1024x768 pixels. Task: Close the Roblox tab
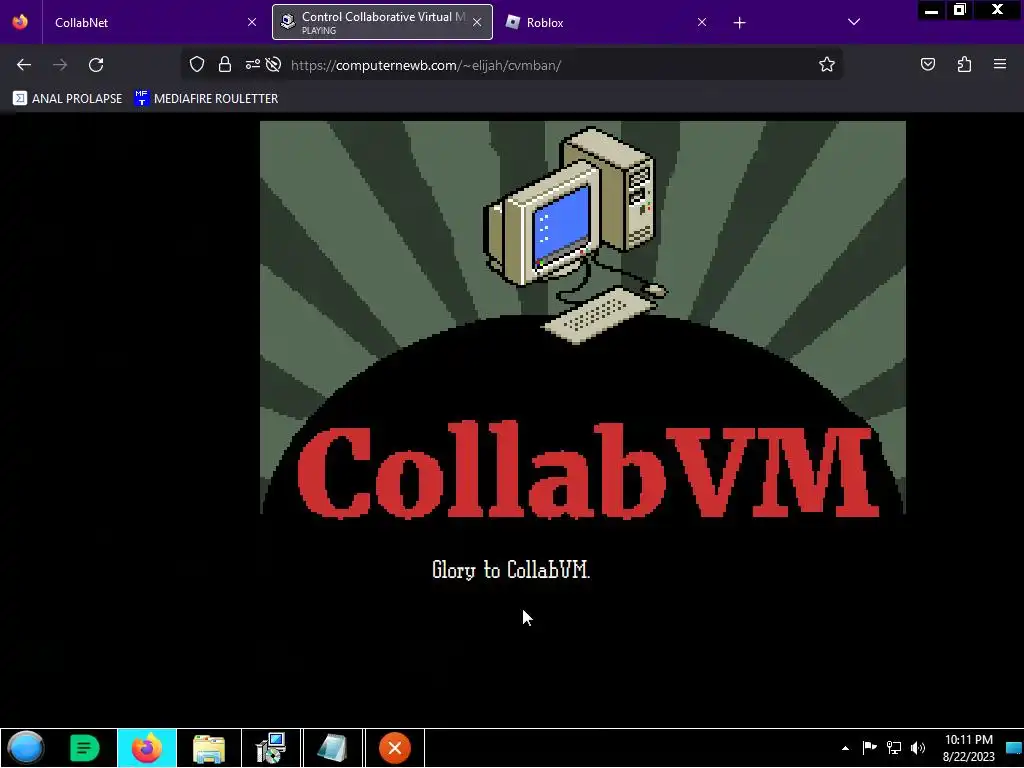[702, 22]
